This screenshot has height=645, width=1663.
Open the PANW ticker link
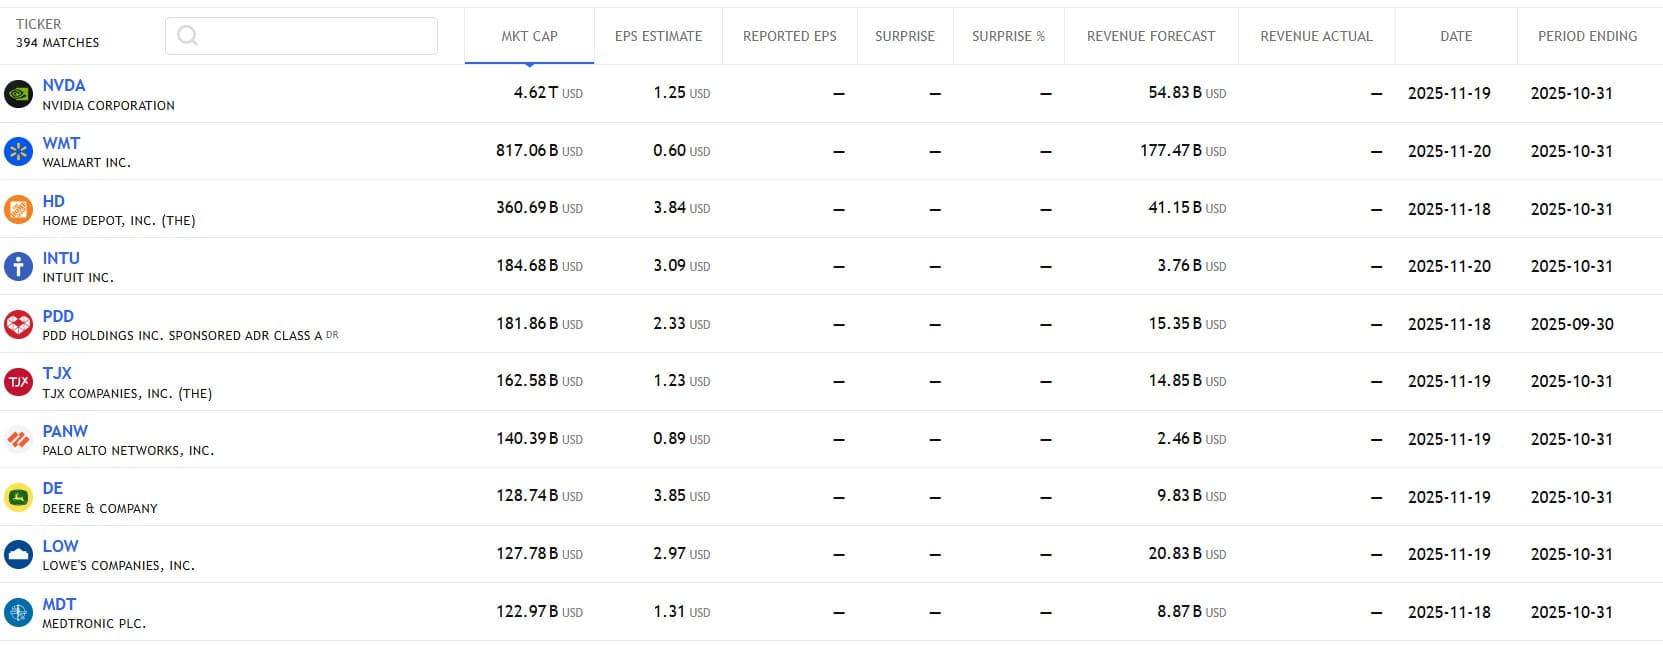coord(65,431)
